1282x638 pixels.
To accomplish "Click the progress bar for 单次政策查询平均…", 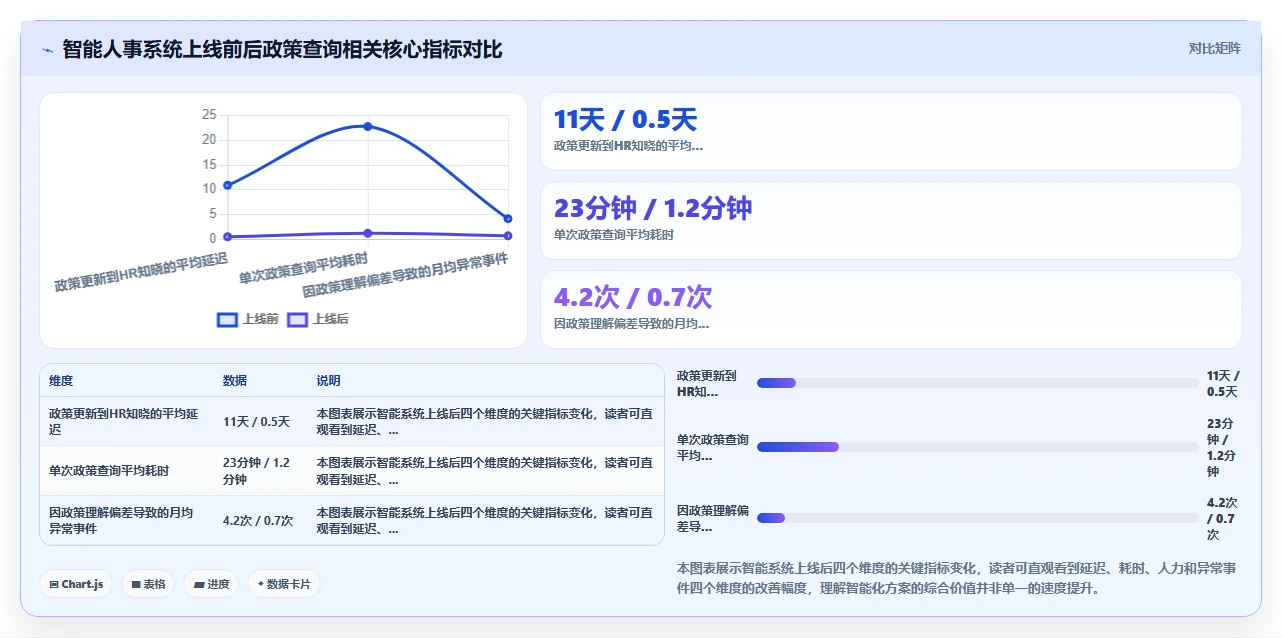I will click(977, 447).
